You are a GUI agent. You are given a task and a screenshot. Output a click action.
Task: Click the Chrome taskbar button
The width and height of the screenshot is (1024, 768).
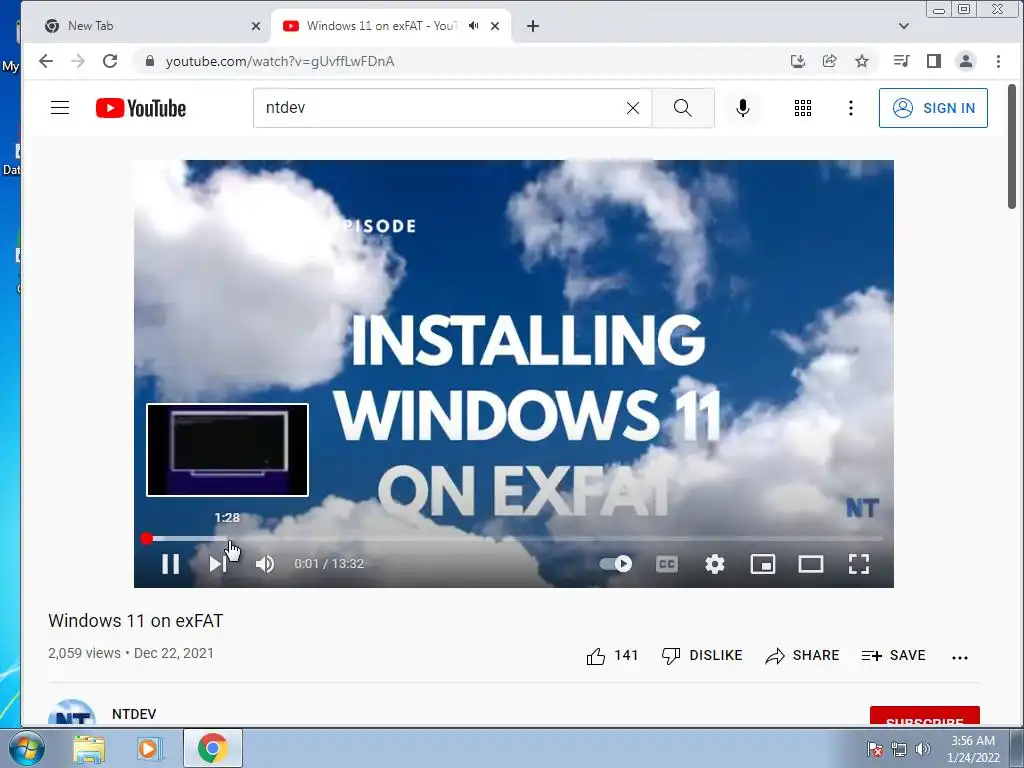213,748
